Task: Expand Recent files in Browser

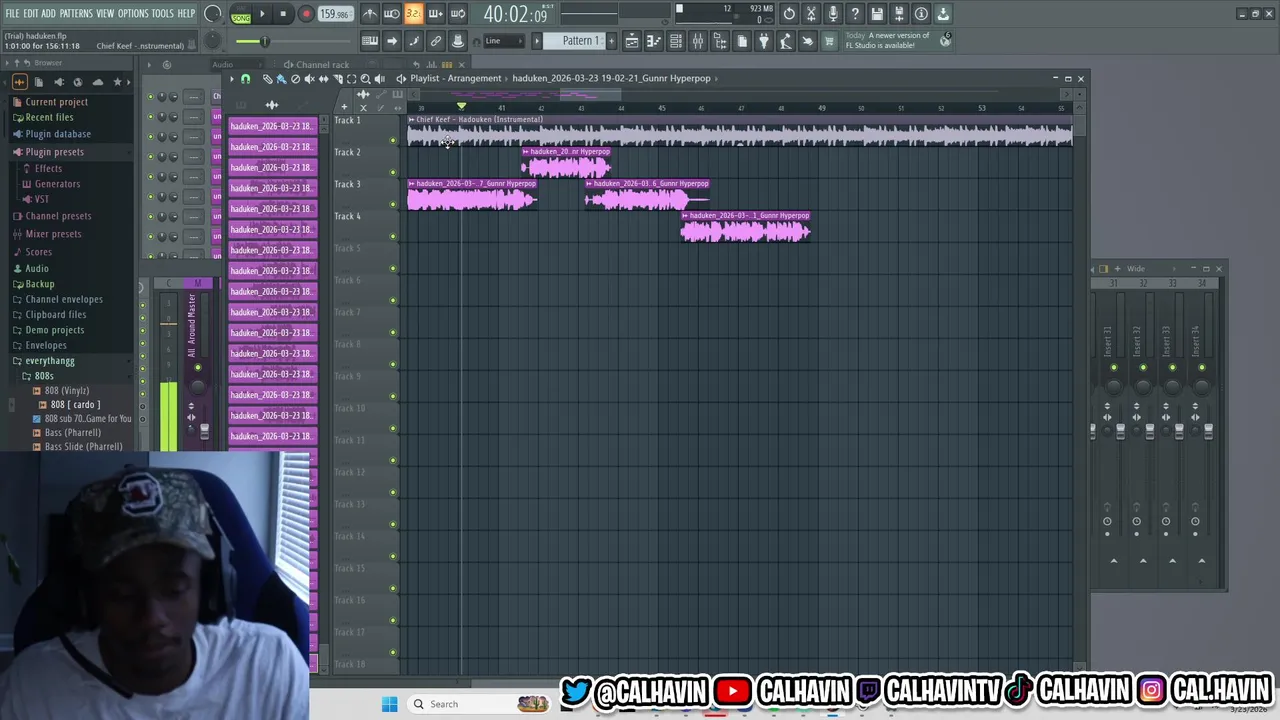Action: point(49,117)
